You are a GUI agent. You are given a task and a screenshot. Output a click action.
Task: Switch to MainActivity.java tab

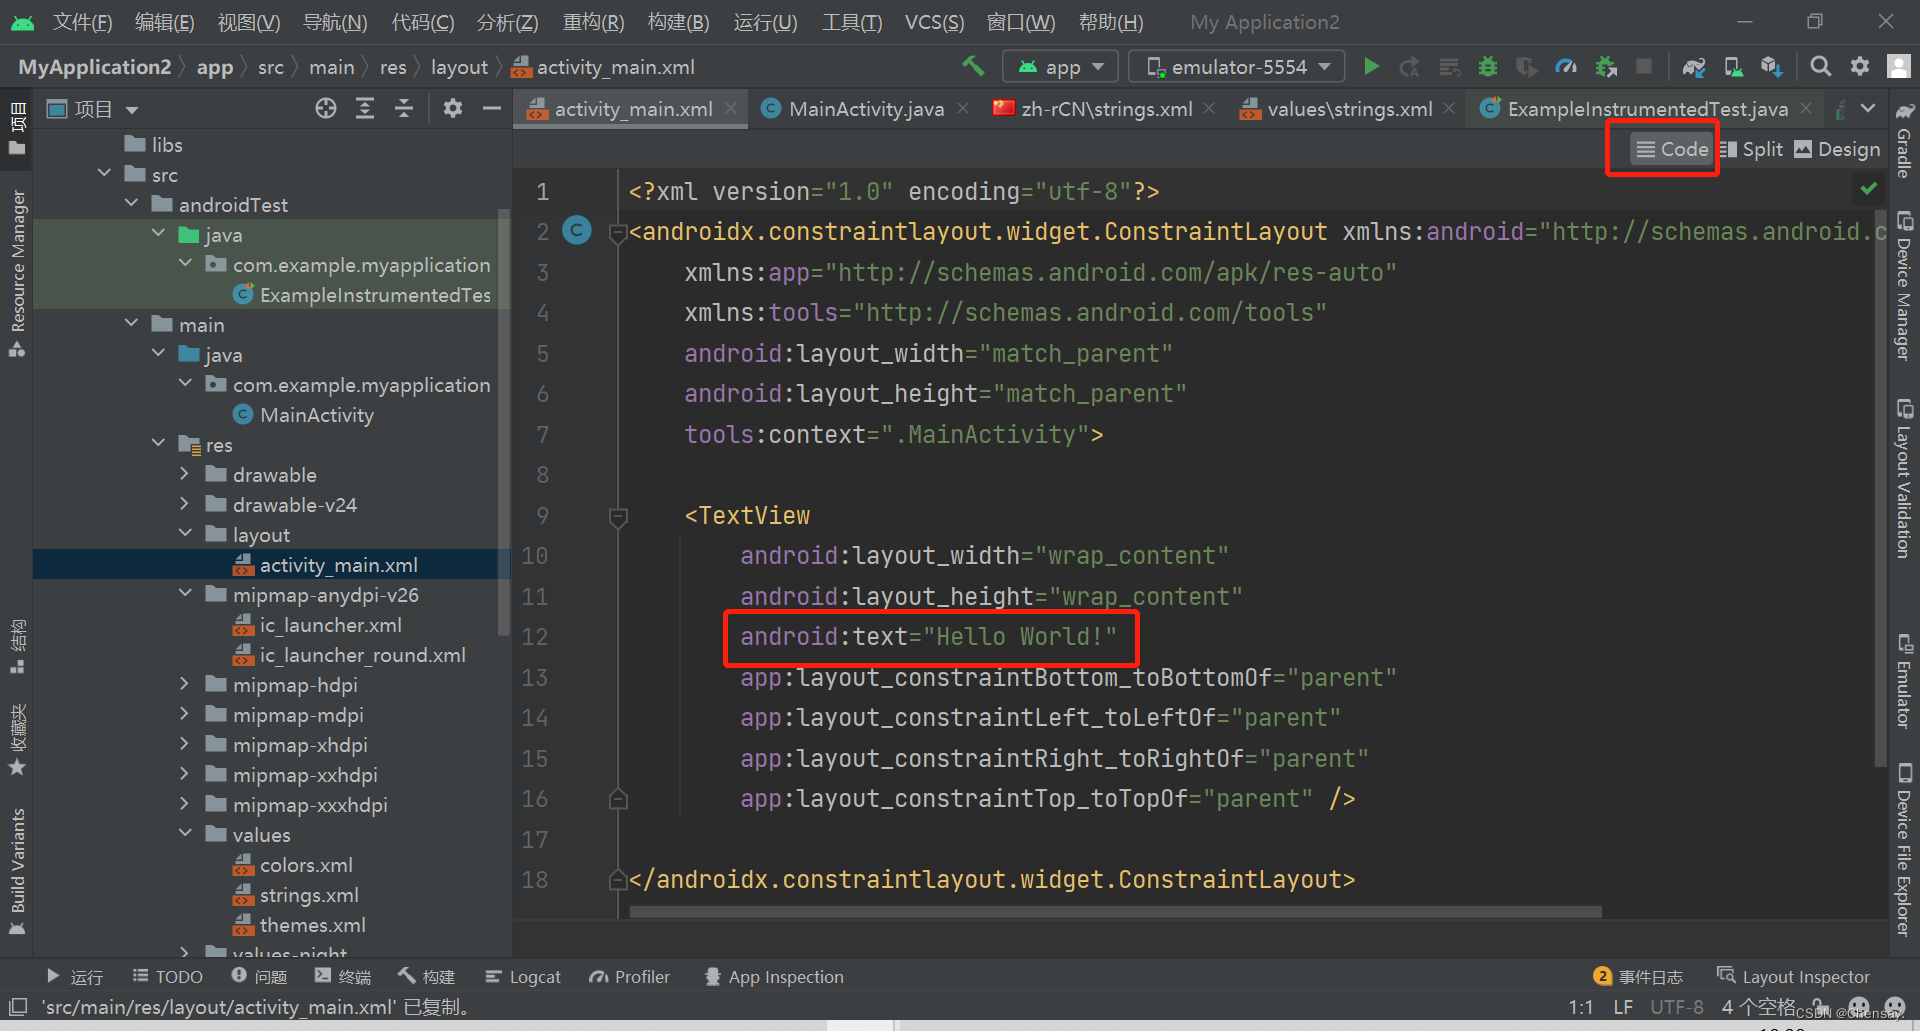click(865, 109)
